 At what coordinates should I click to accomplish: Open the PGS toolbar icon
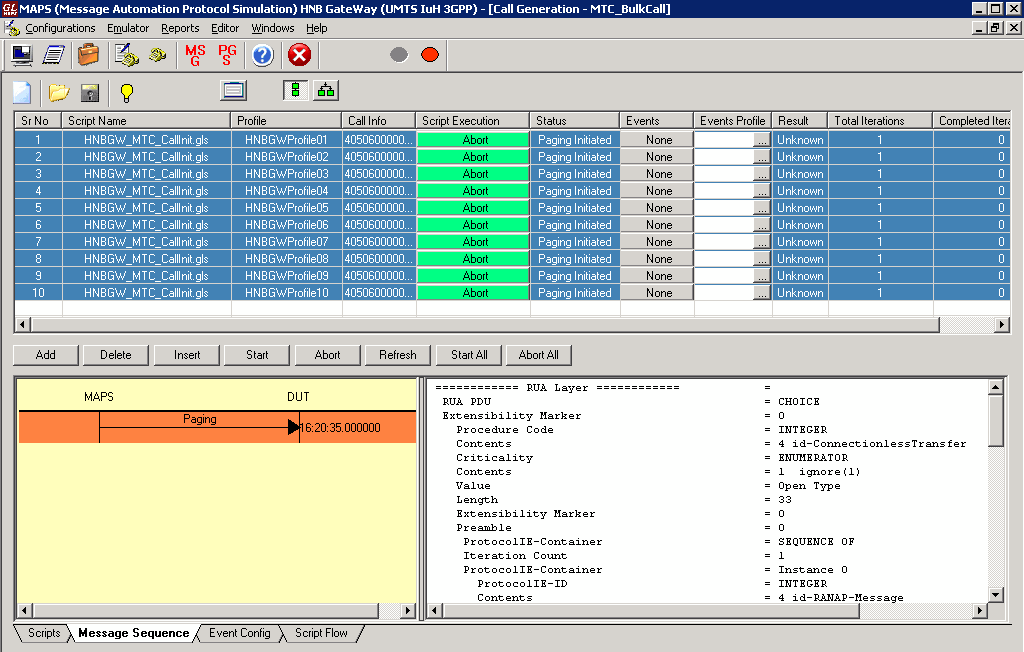click(x=227, y=55)
